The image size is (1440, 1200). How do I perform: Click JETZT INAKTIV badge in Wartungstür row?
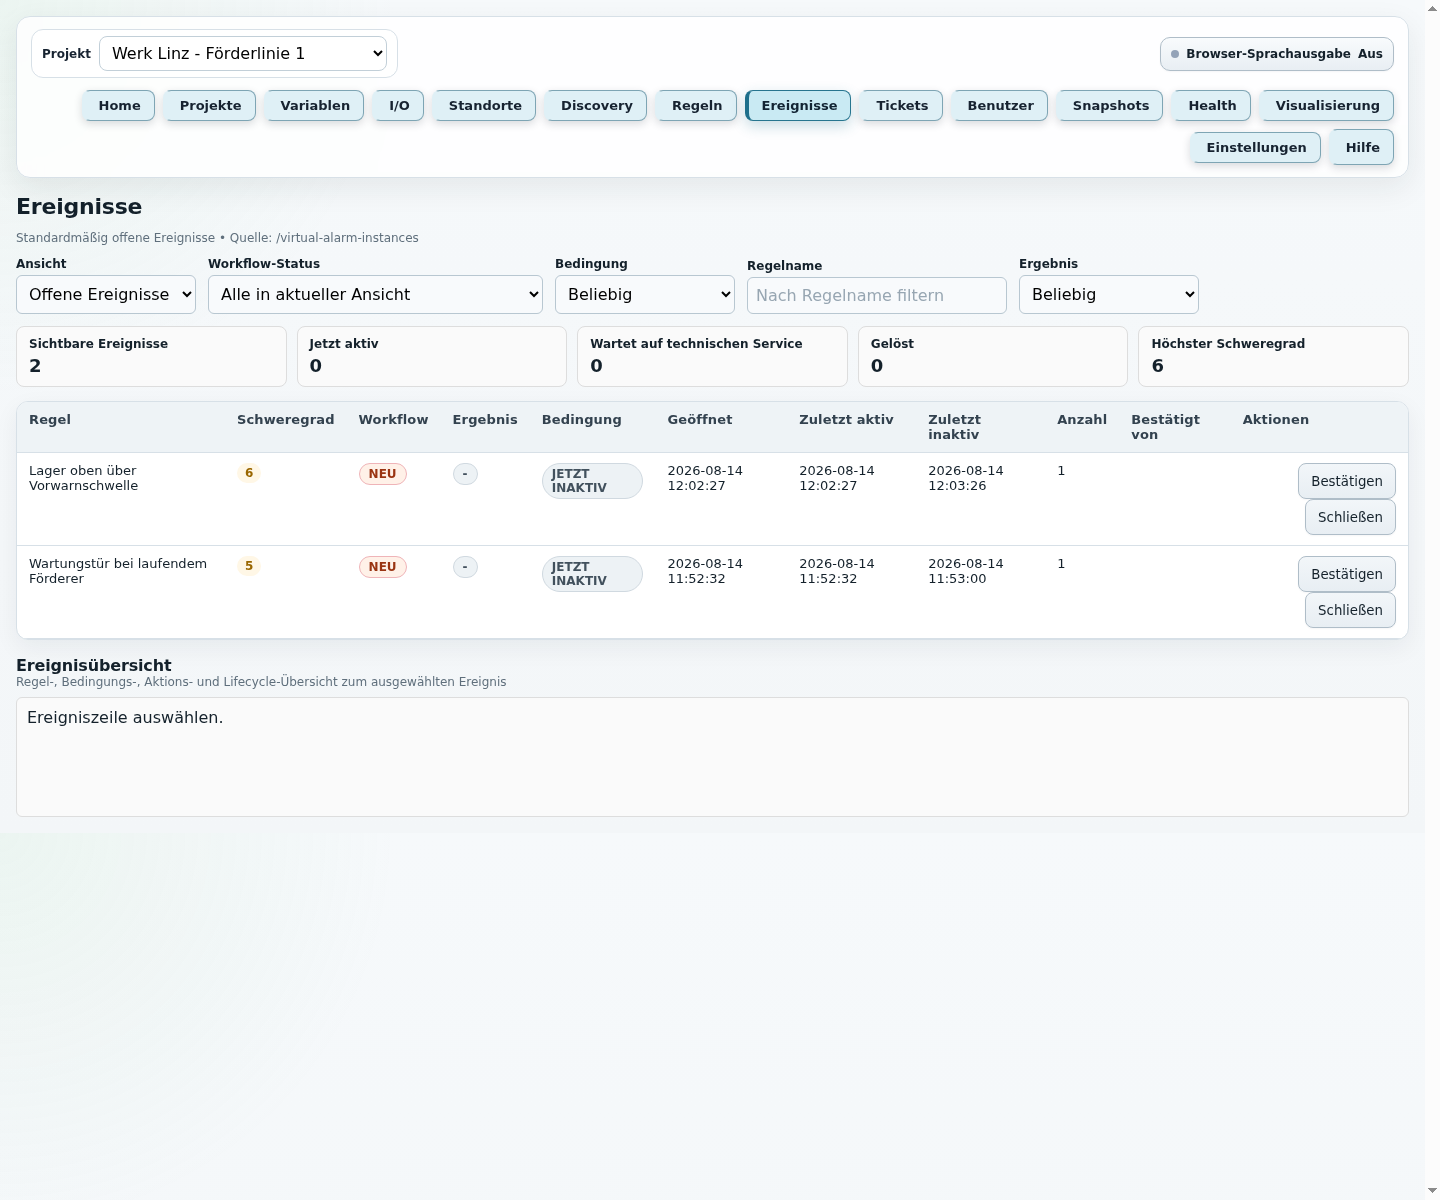click(x=592, y=574)
